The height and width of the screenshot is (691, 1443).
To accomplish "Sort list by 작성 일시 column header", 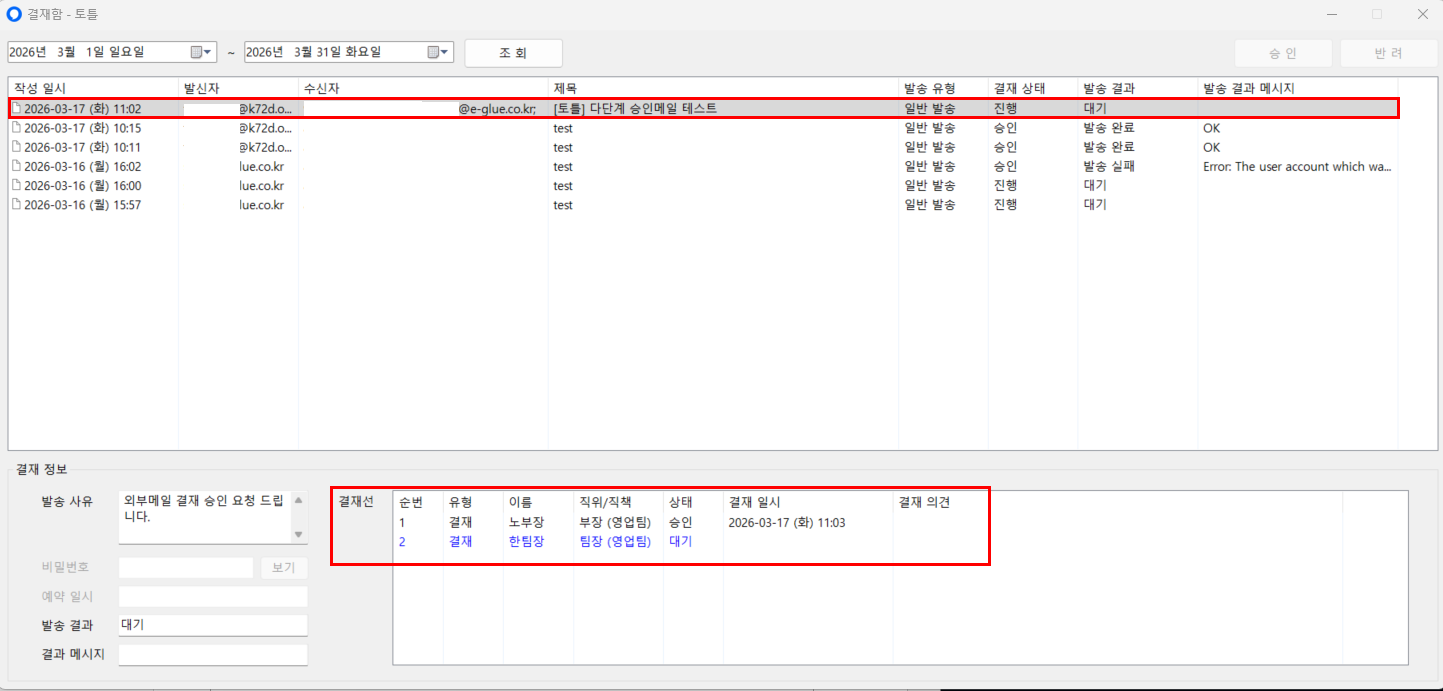I will 40,88.
